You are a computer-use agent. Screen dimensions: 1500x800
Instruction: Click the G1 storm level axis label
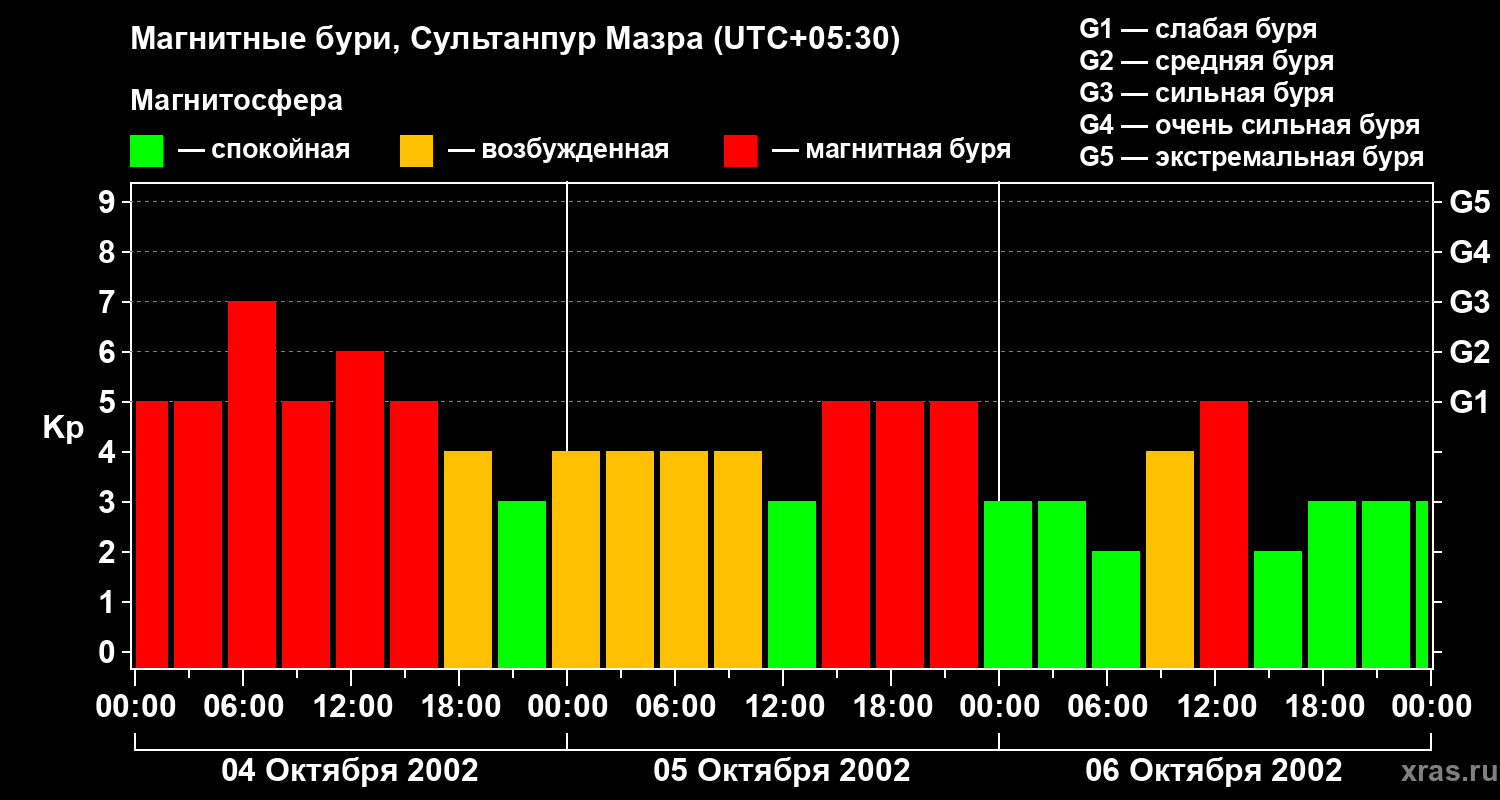tap(1470, 402)
